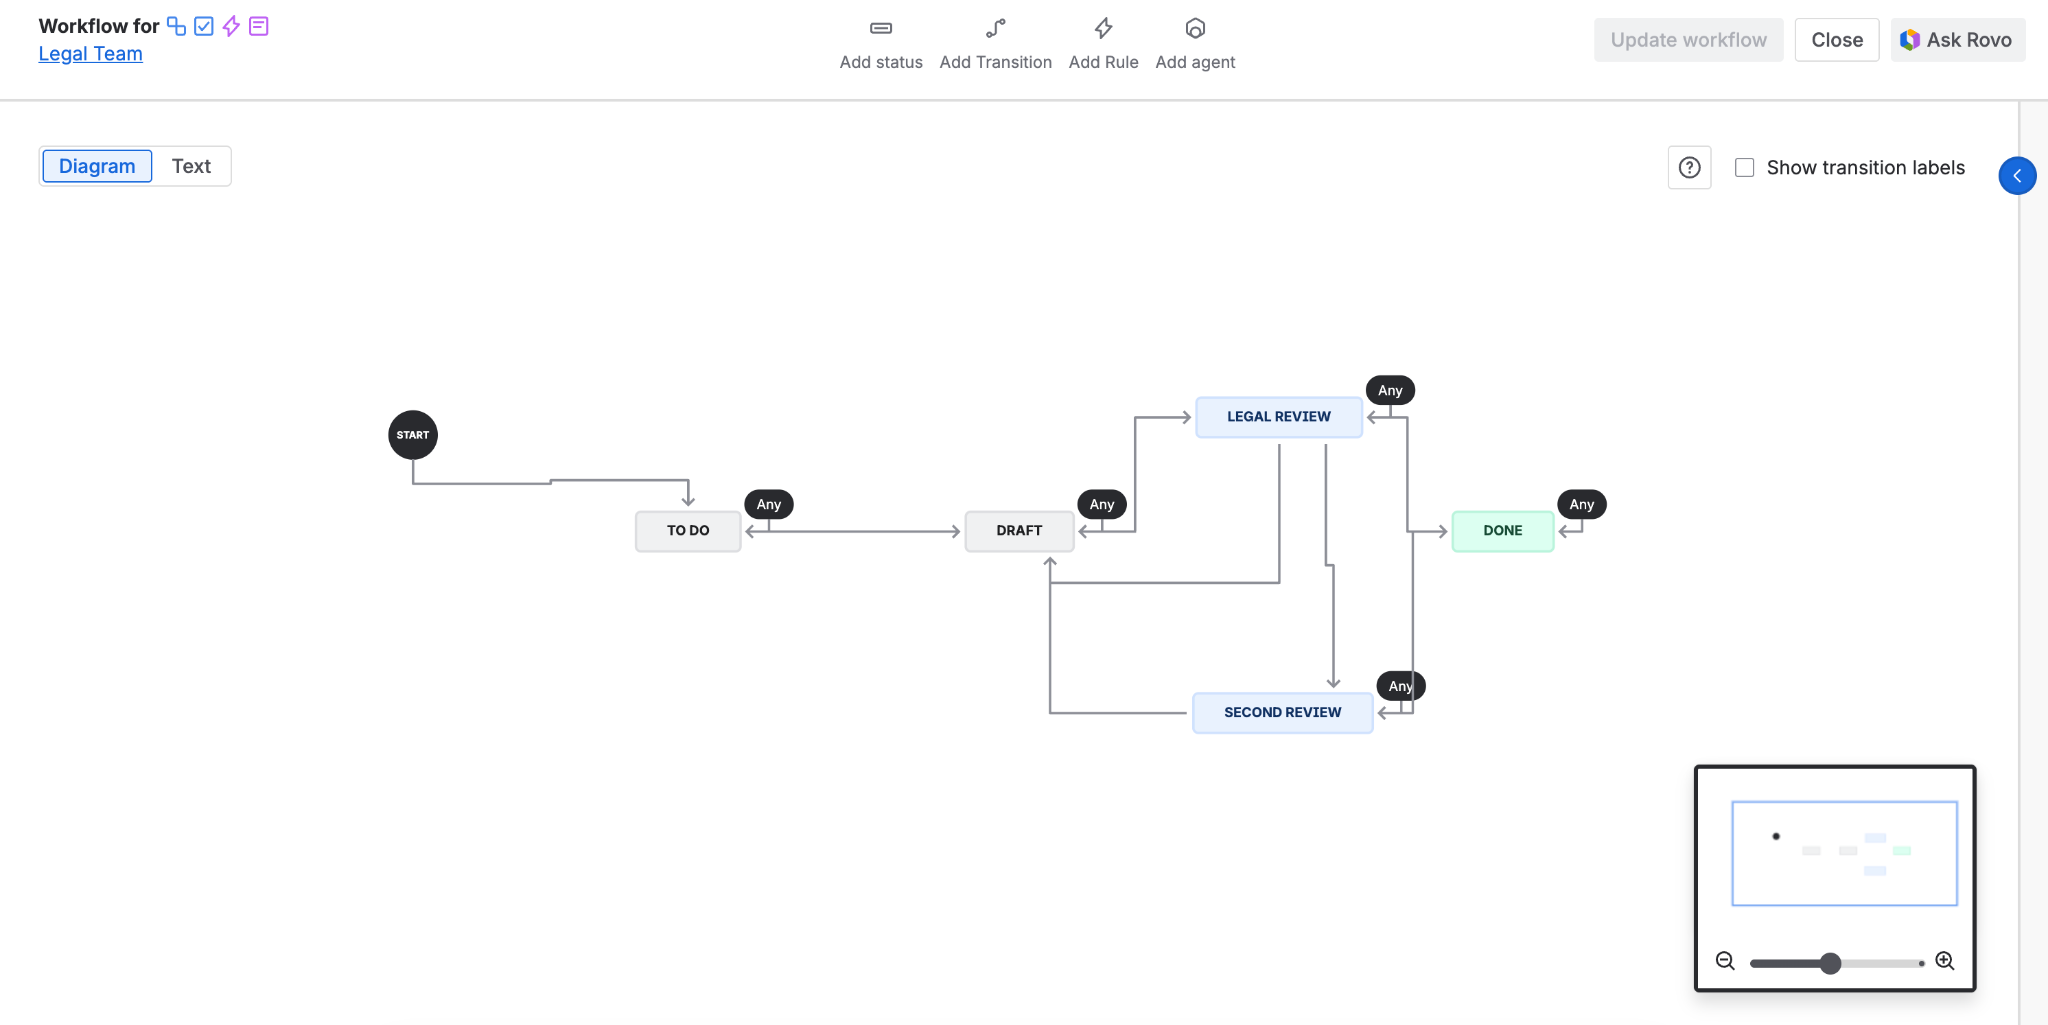Enable Show transition labels checkbox
Image resolution: width=2048 pixels, height=1025 pixels.
click(x=1744, y=167)
